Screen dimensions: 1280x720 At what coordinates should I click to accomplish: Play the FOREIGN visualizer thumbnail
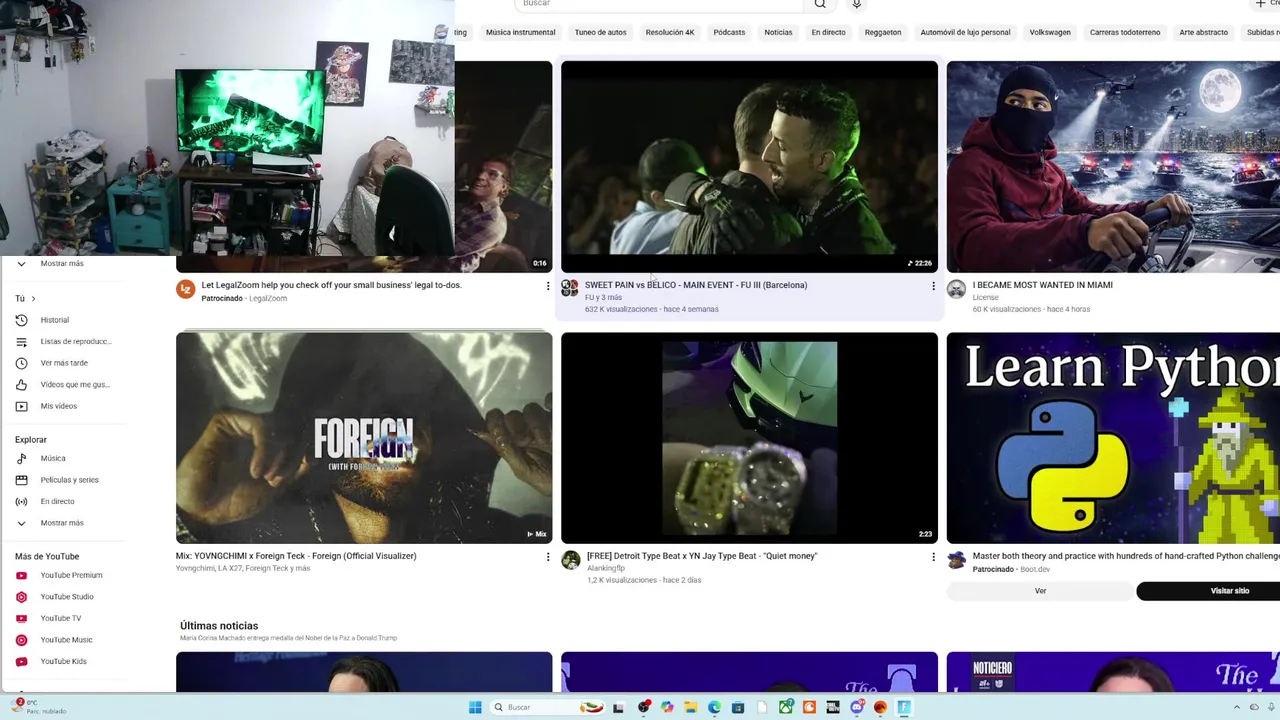[x=364, y=438]
